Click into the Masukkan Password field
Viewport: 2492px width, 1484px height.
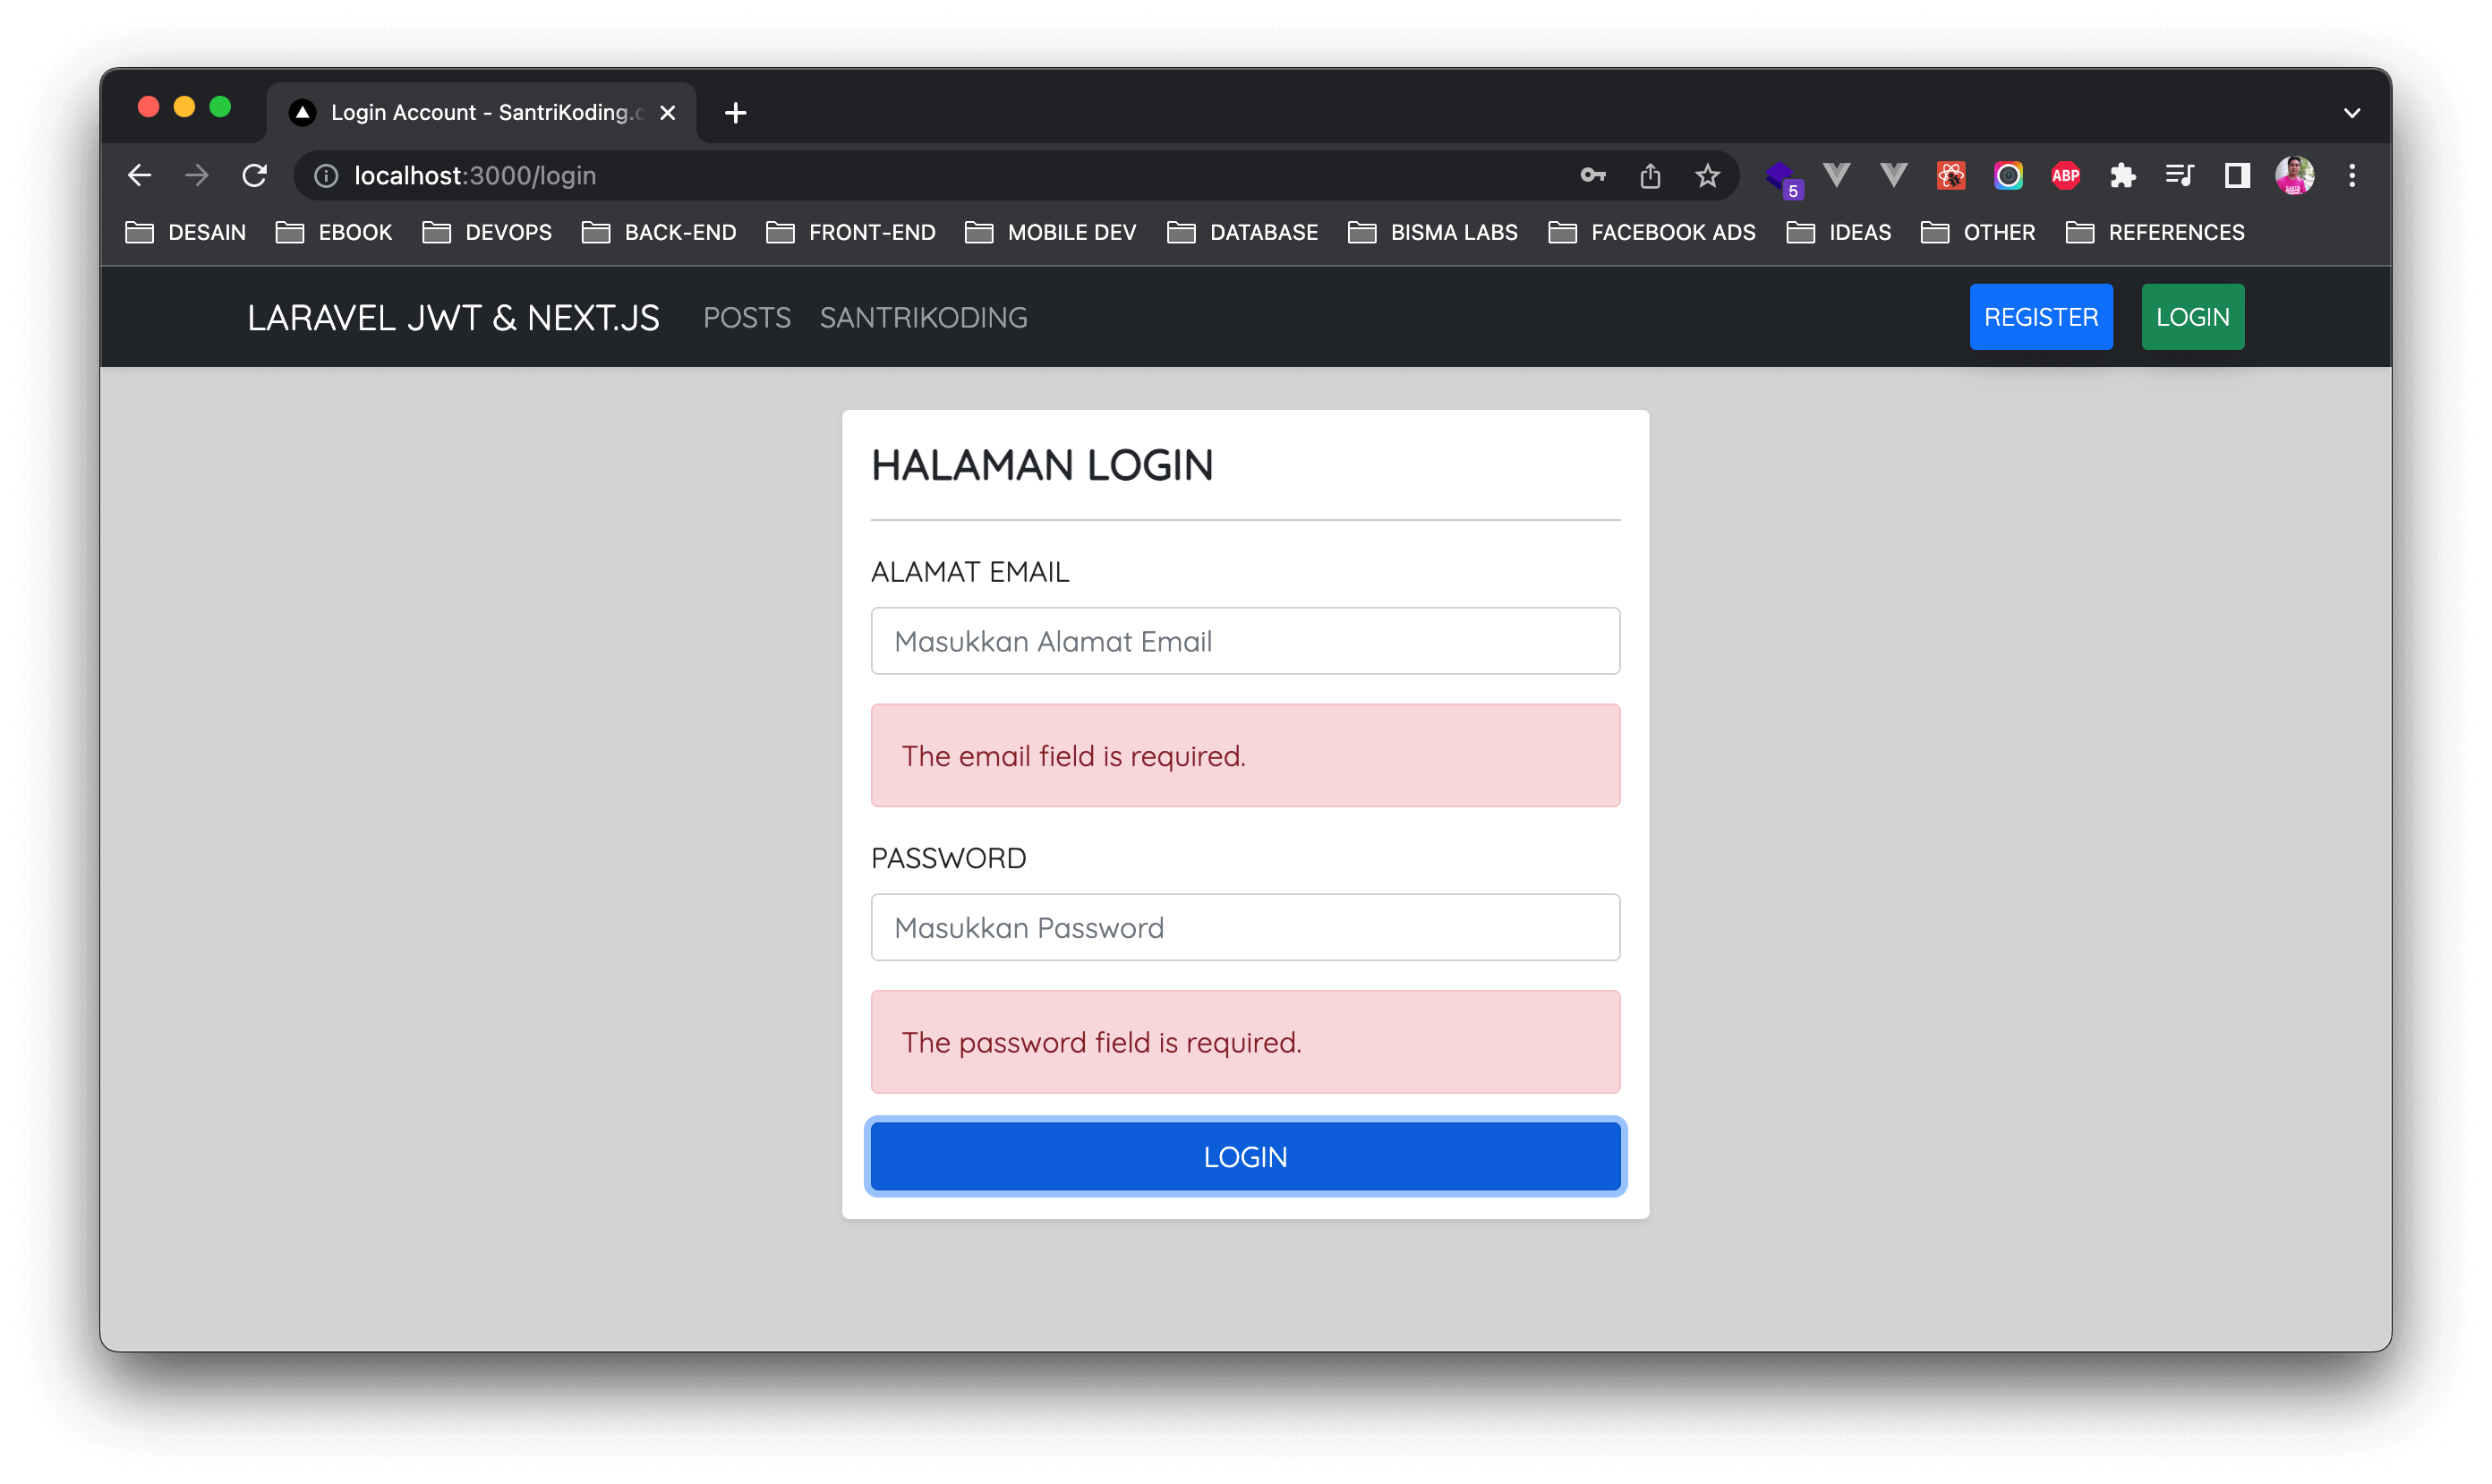1245,928
